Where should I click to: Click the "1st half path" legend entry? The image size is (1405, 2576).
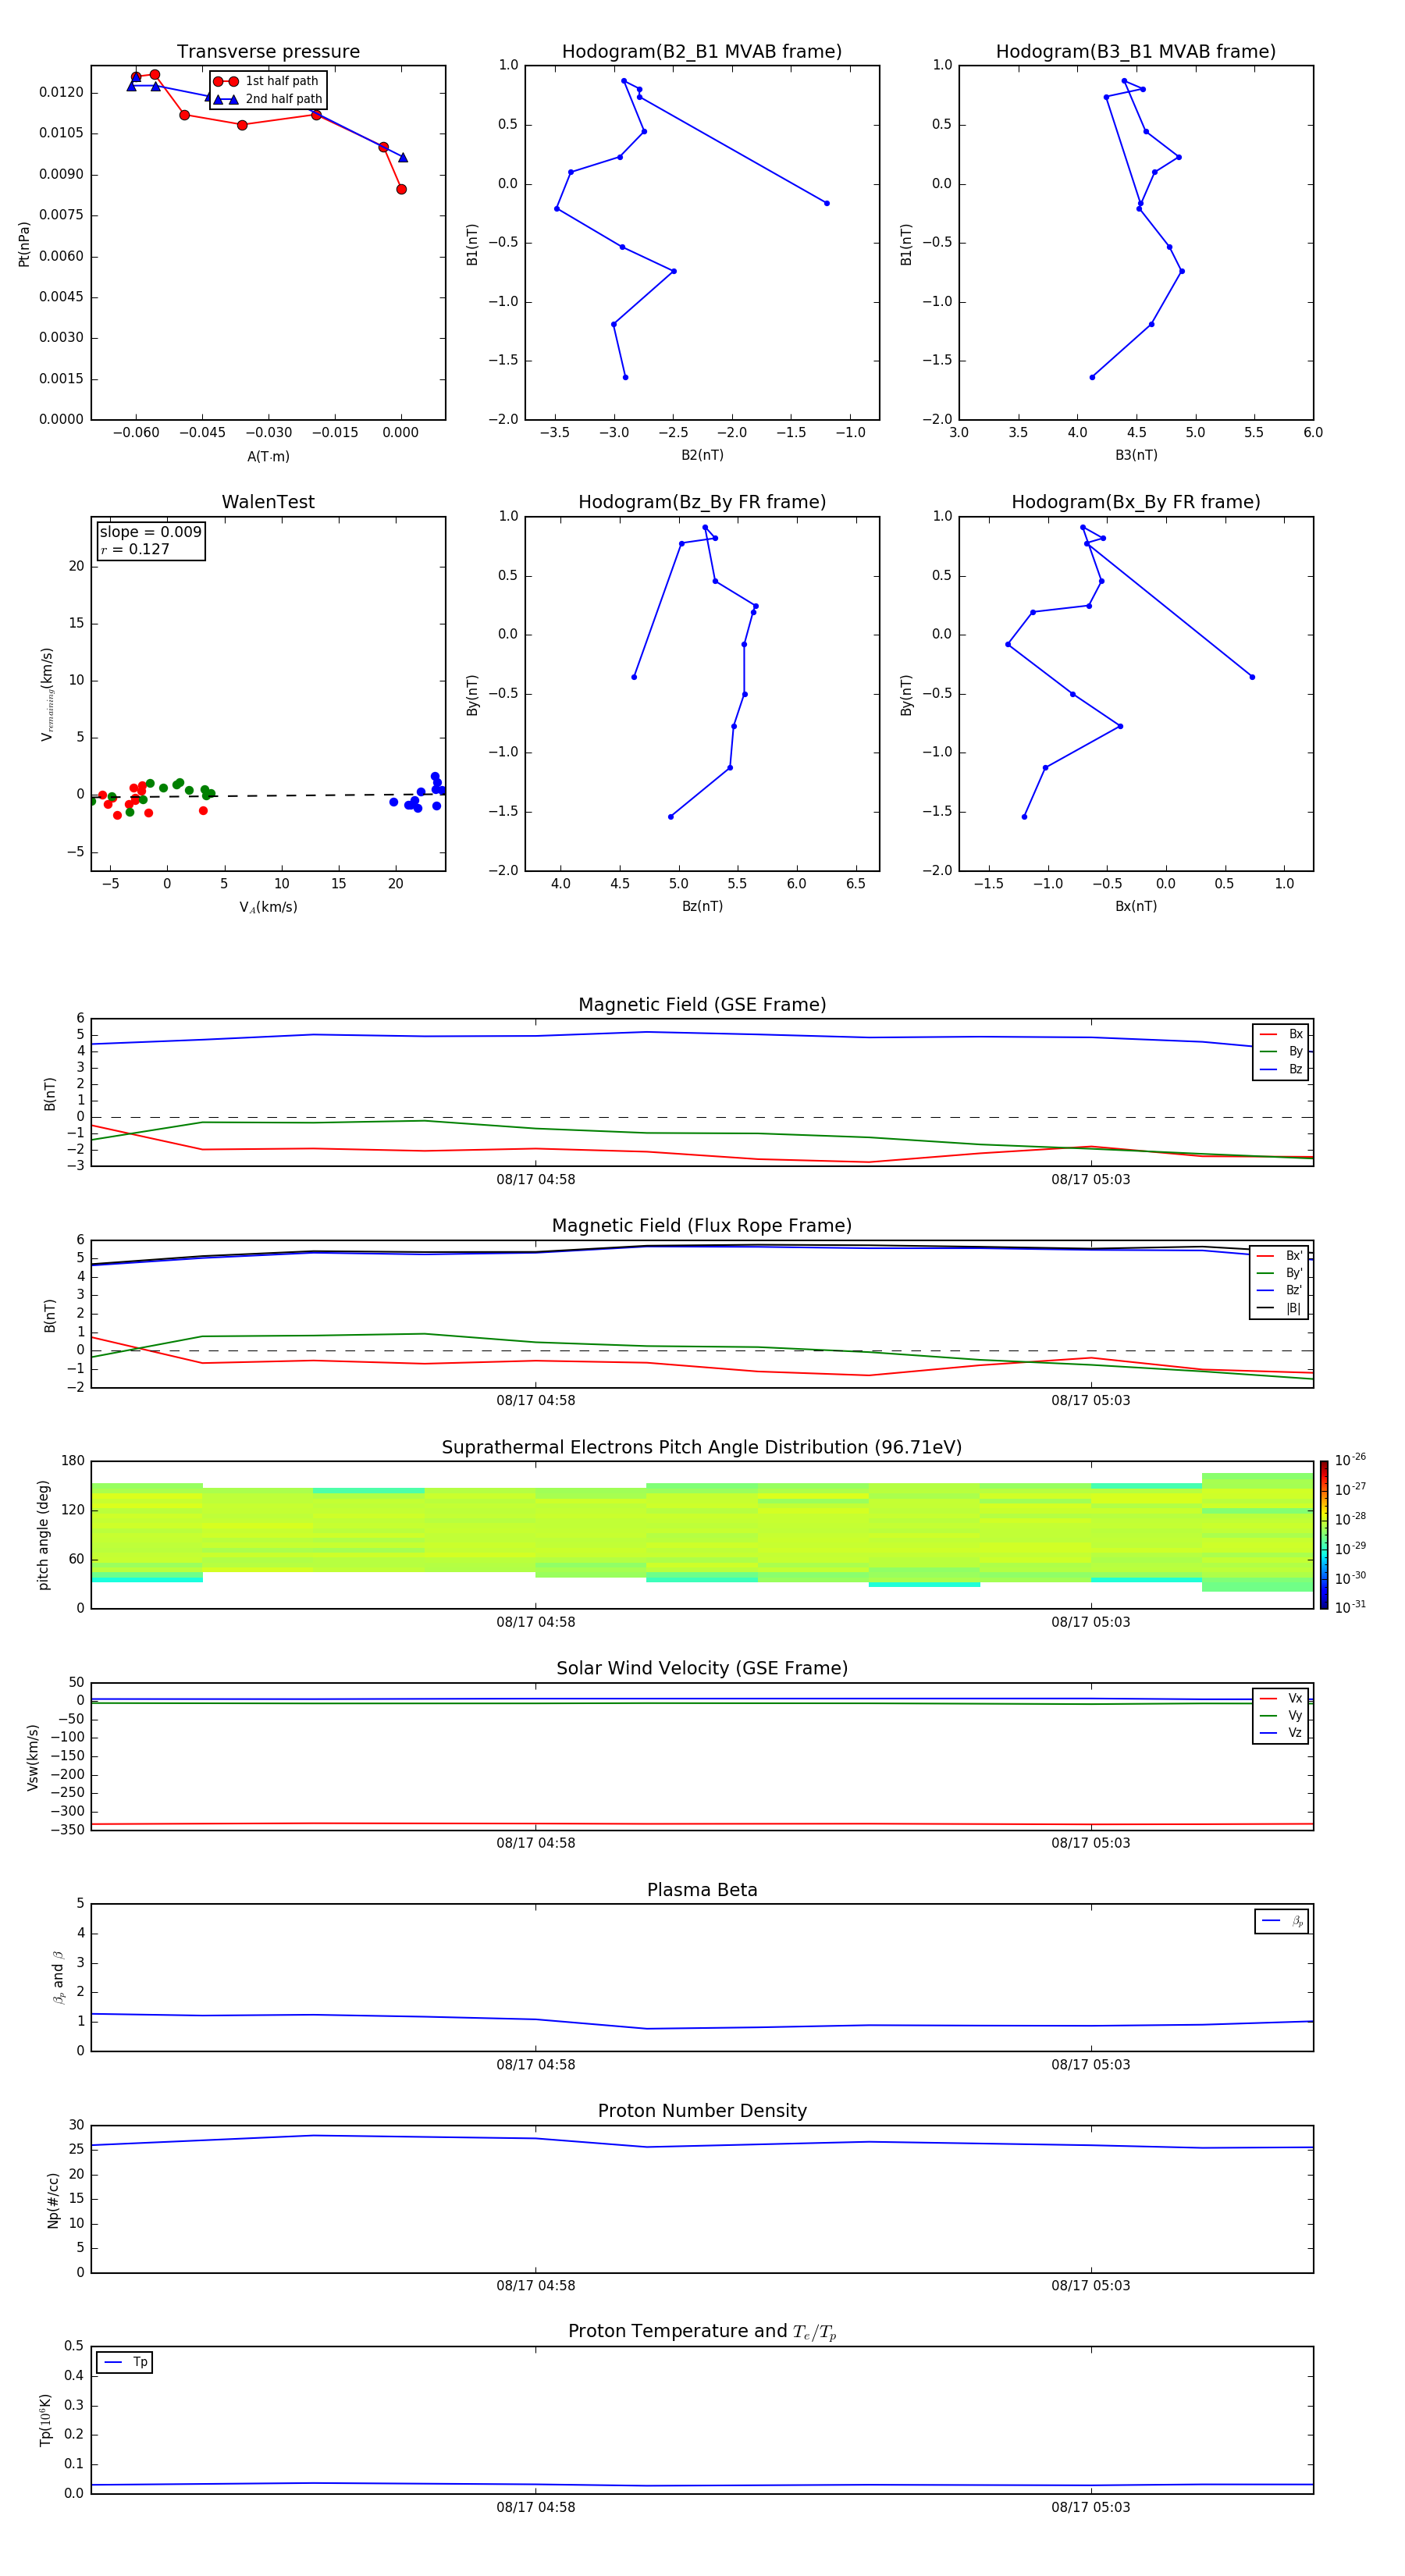point(268,81)
